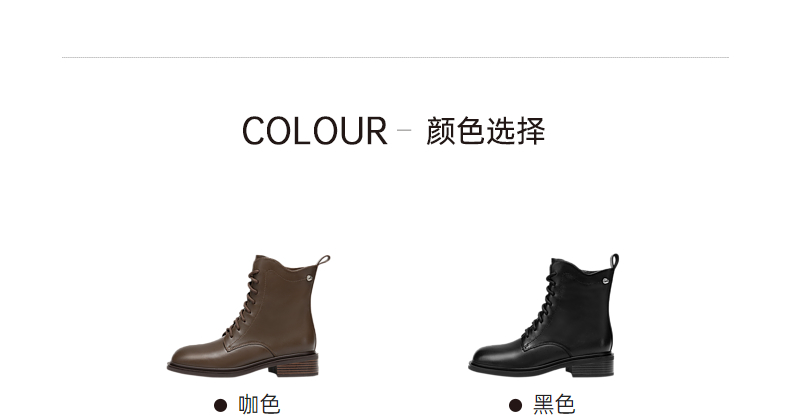Click the dash between COLOUR and 颜色选择
The width and height of the screenshot is (790, 418).
(x=404, y=130)
